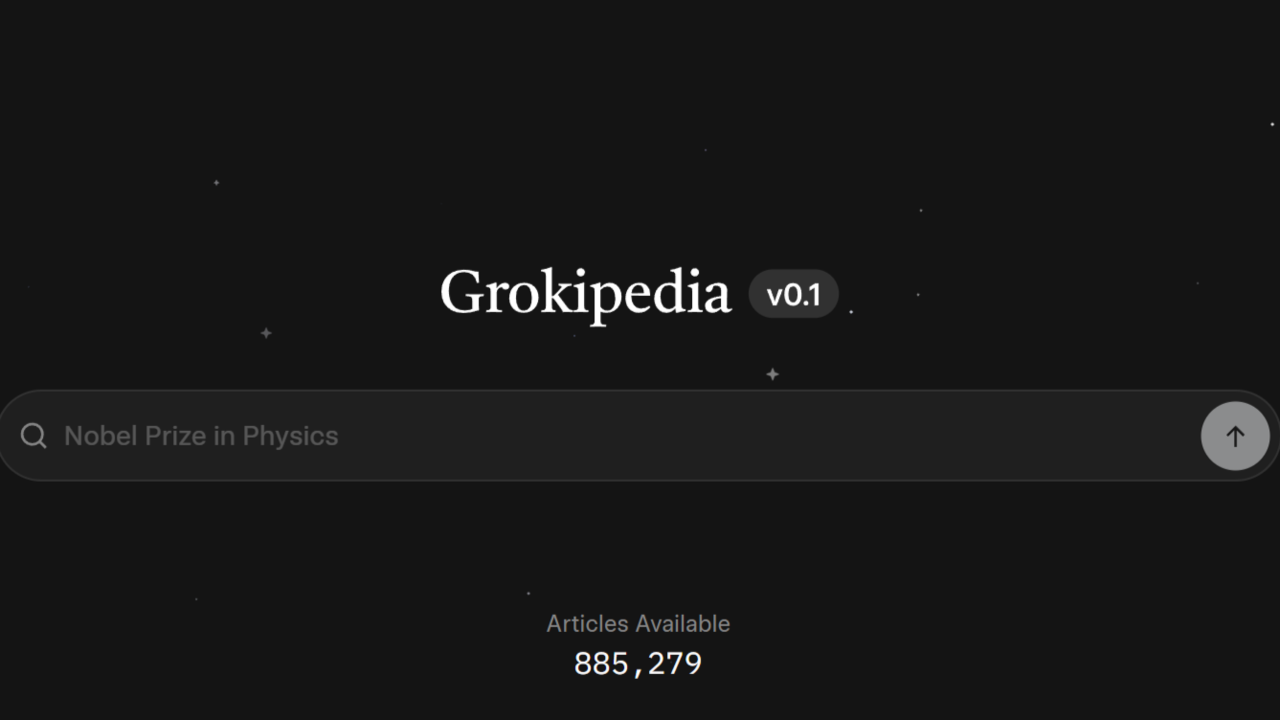Click the star dot at the top-right screen edge

[1272, 124]
